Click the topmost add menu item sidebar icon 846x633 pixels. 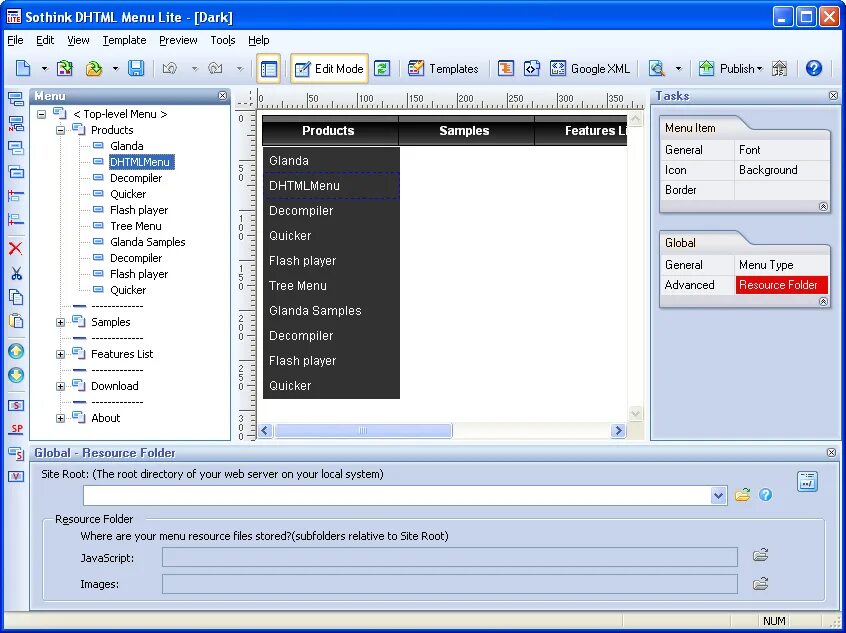pyautogui.click(x=16, y=99)
